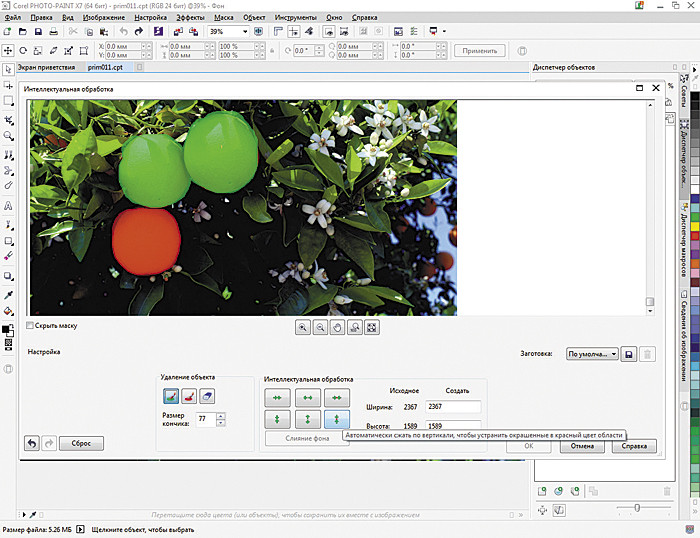Click the zoom out magnifier below preview
Image resolution: width=700 pixels, height=538 pixels.
pos(320,327)
